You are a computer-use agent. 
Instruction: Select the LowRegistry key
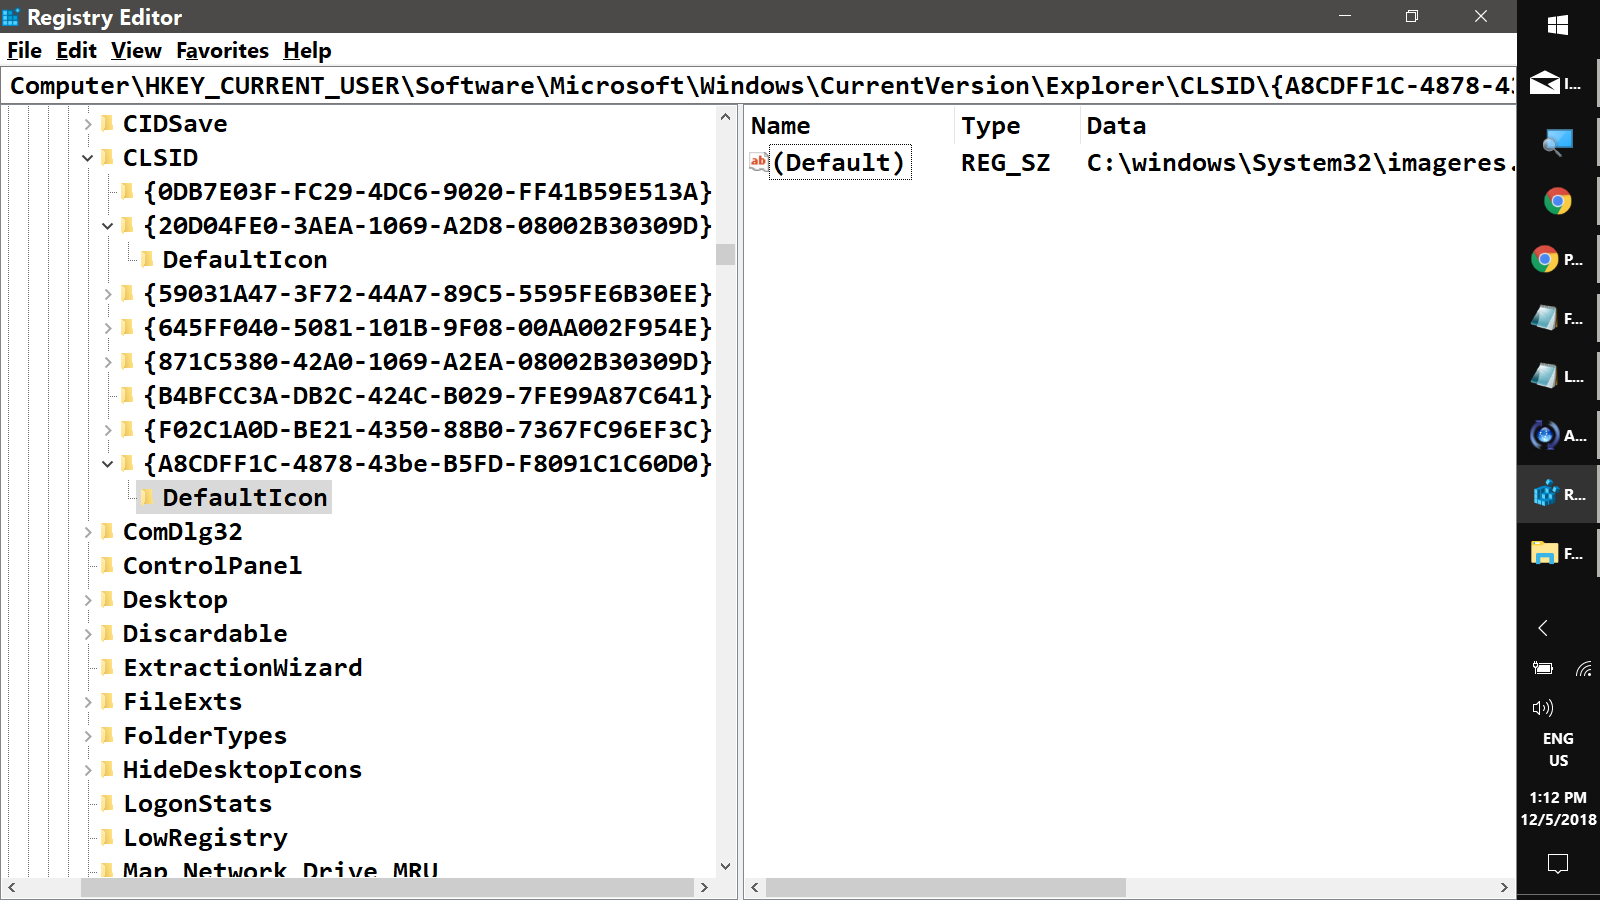(x=205, y=837)
